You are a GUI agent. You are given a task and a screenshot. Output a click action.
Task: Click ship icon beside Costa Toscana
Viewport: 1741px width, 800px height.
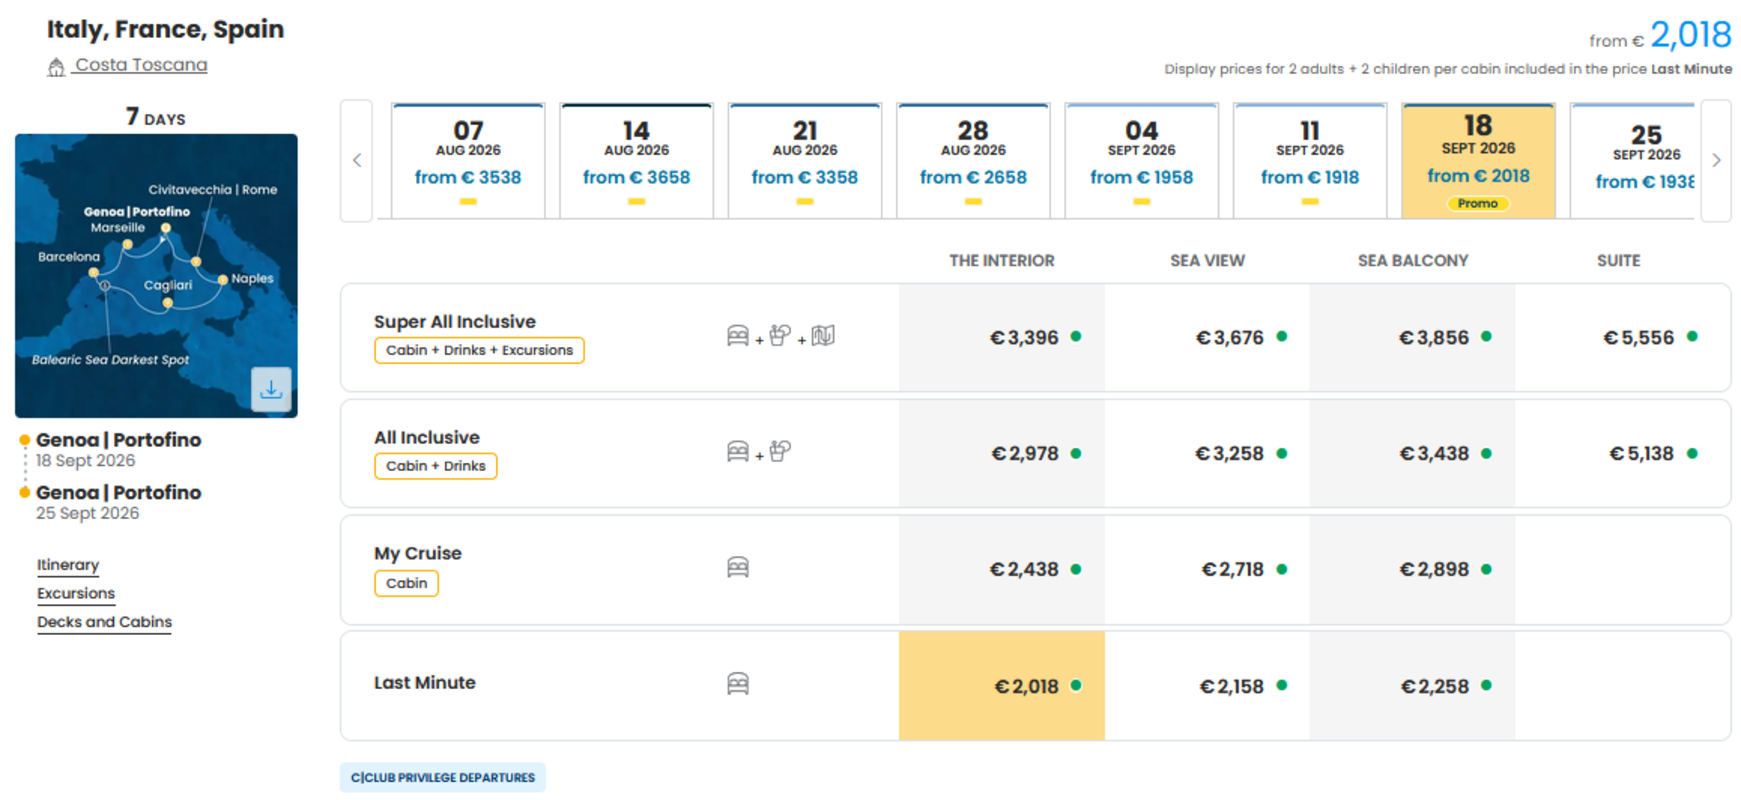[56, 67]
